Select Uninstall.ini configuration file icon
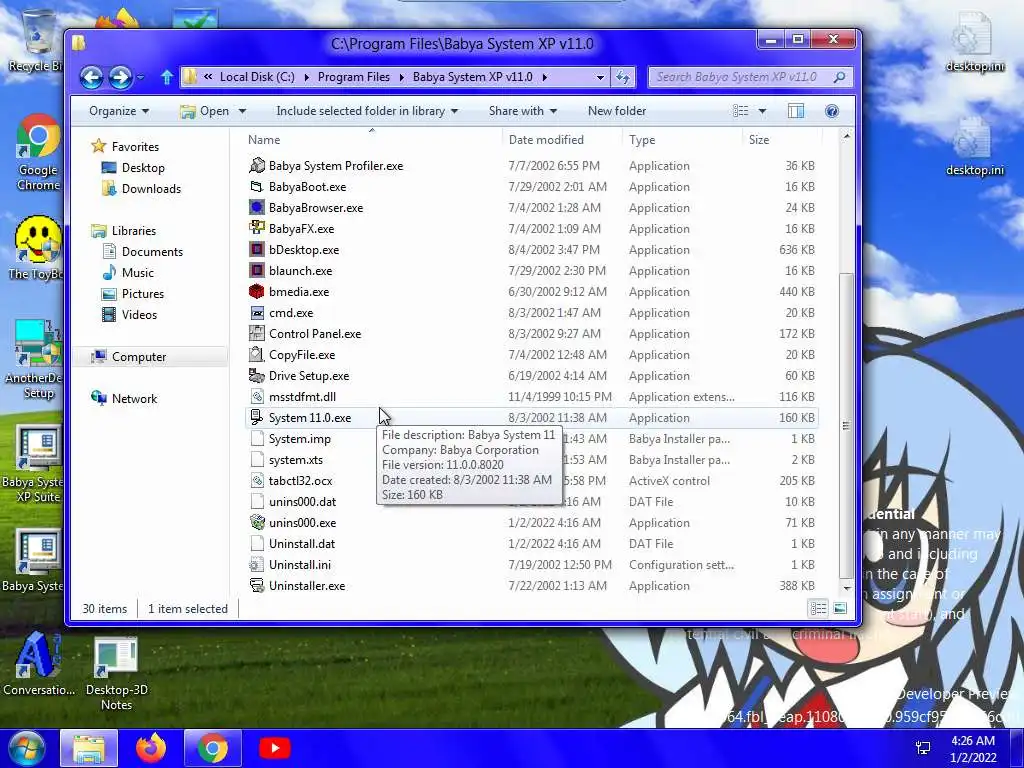 (257, 565)
